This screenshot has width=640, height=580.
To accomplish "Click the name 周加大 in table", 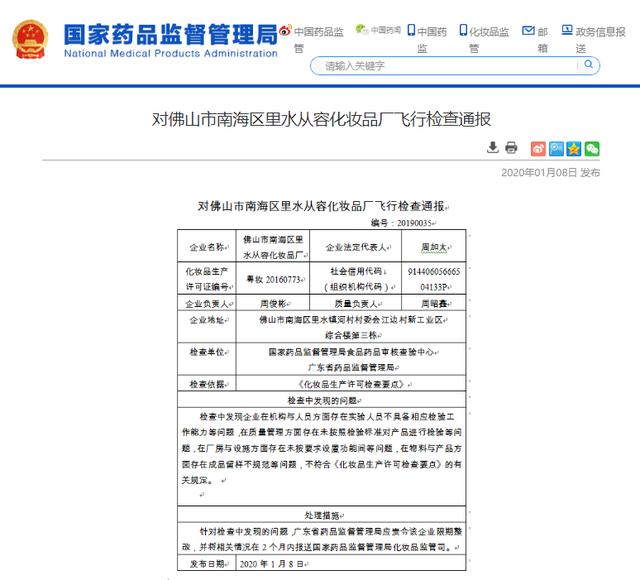I will [434, 247].
